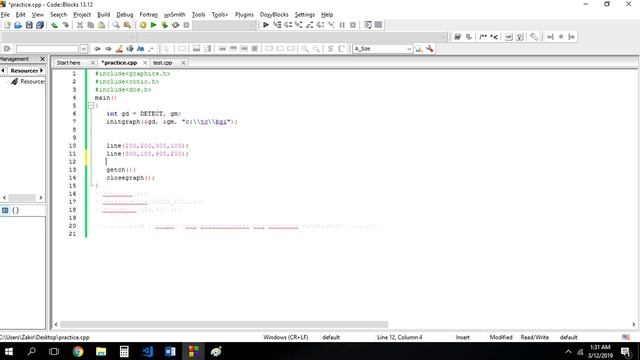Click the Resources tree item
The width and height of the screenshot is (640, 360).
tap(32, 82)
